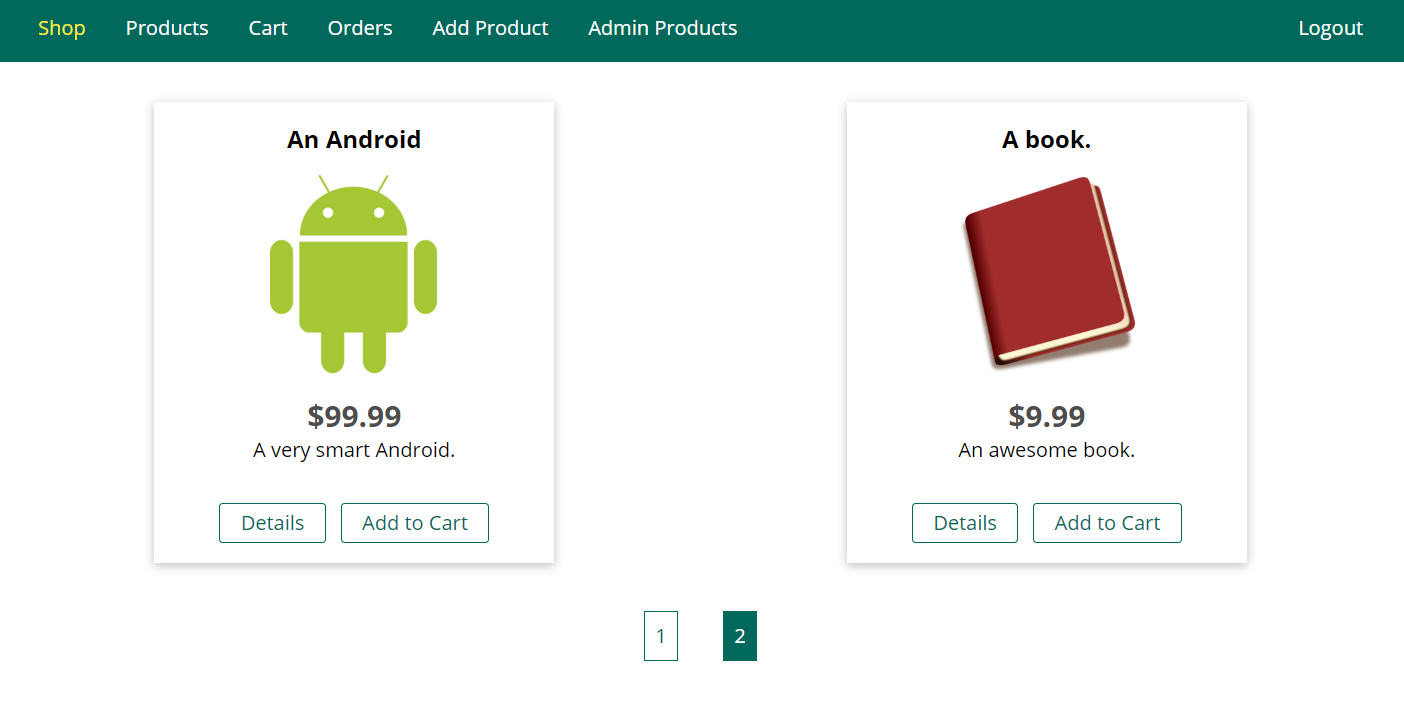The image size is (1404, 704).
Task: Open the Add Product page
Action: [x=490, y=28]
